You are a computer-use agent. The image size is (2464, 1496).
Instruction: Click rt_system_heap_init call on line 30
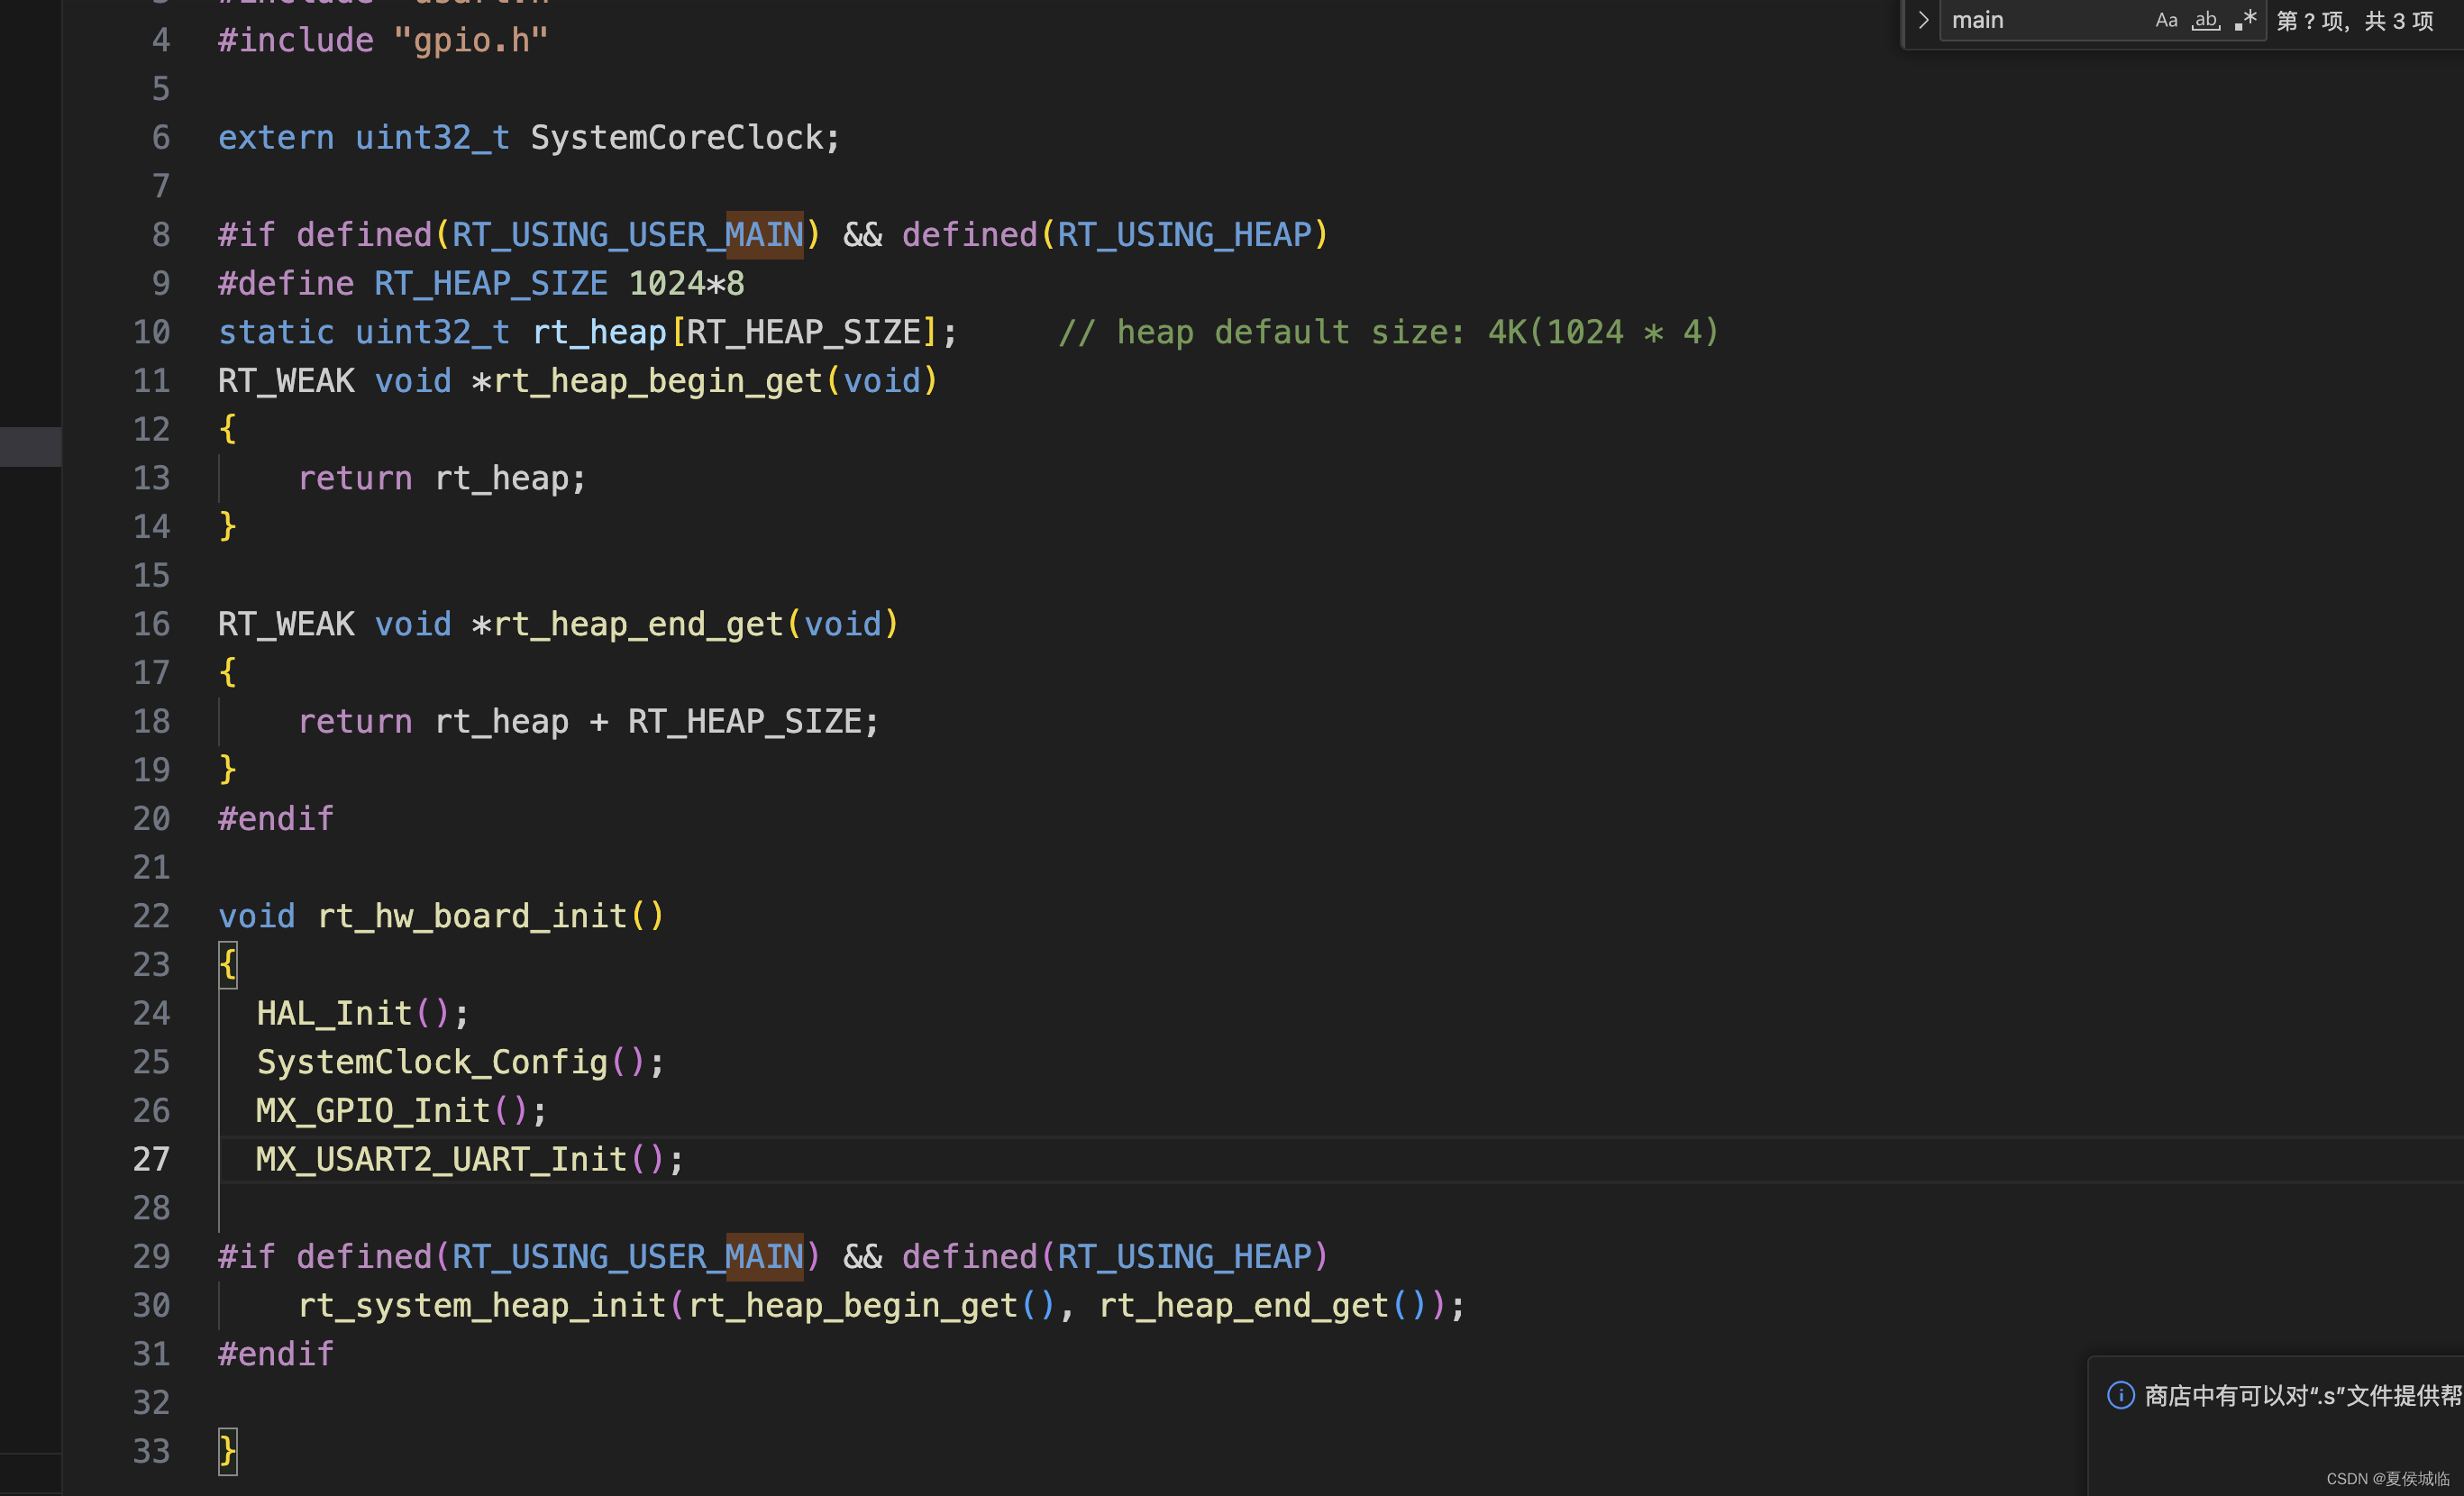click(x=482, y=1305)
